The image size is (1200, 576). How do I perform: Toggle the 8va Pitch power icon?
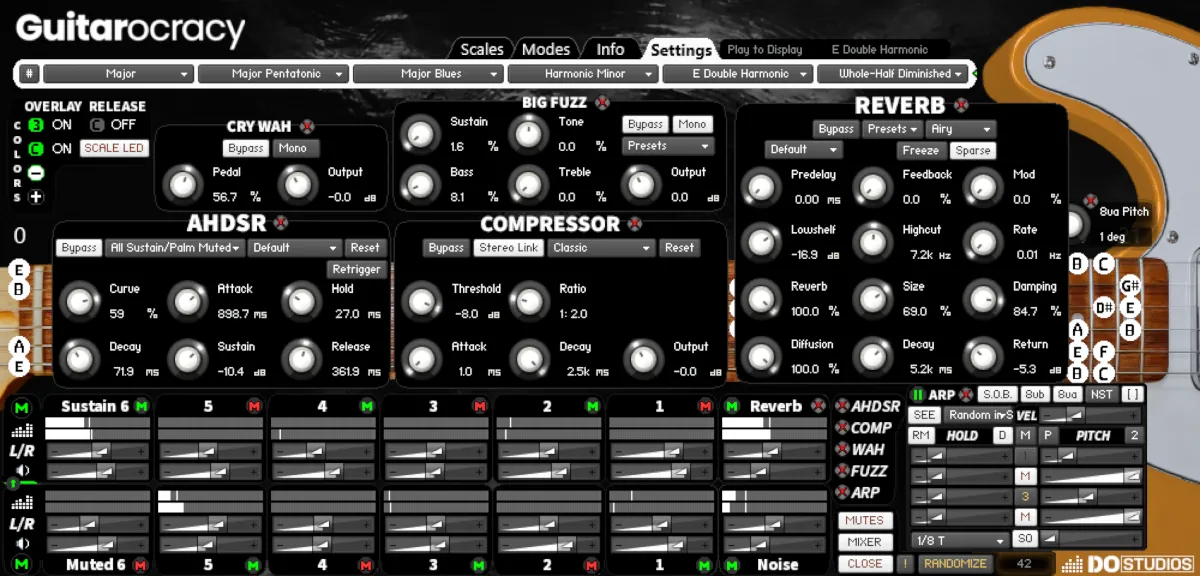(x=1092, y=199)
